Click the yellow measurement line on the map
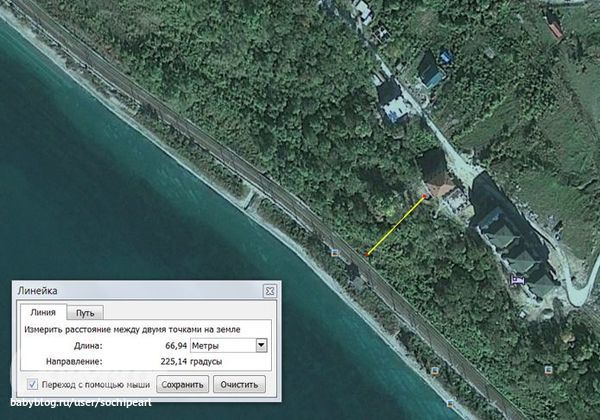The width and height of the screenshot is (600, 420). [396, 226]
